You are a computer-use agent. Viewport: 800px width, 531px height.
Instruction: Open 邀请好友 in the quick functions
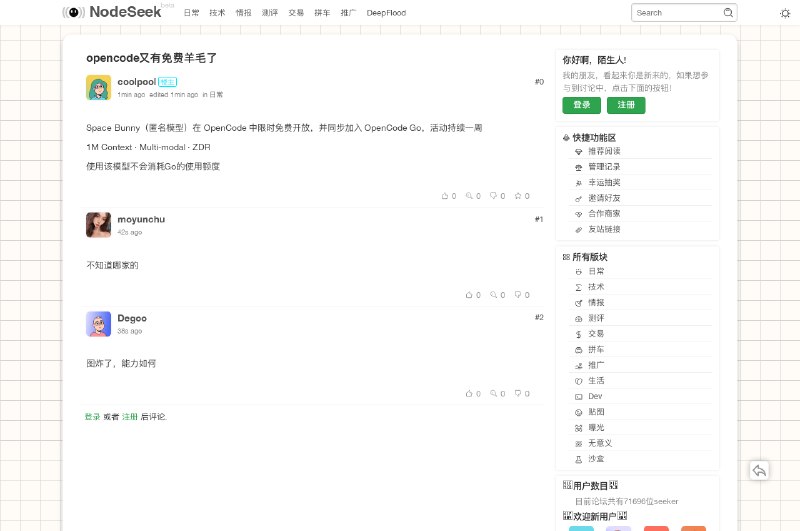(604, 198)
